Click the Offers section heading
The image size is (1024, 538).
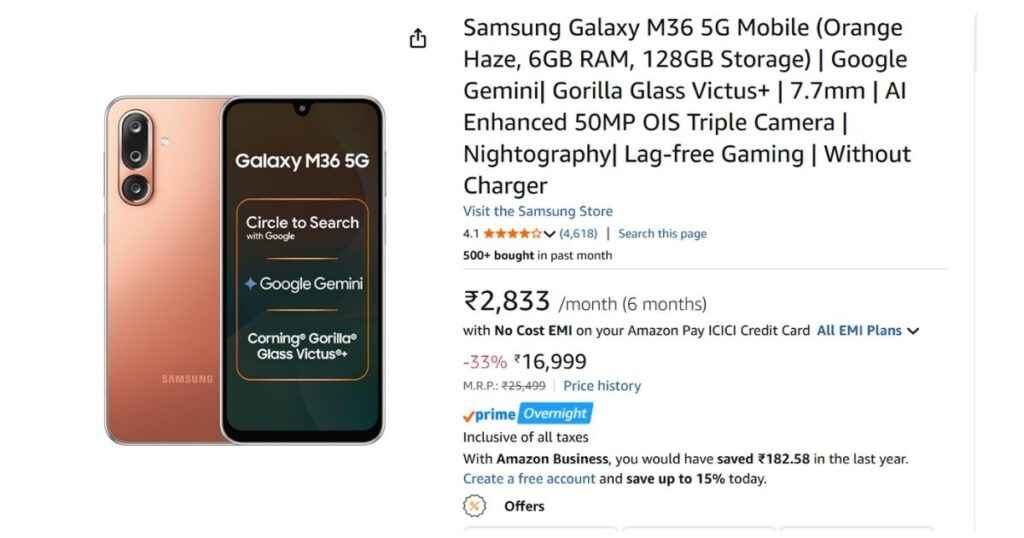point(524,506)
